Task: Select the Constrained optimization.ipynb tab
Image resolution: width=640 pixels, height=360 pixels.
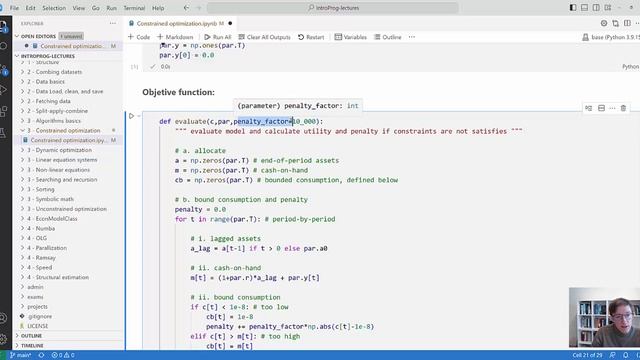Action: (180, 23)
